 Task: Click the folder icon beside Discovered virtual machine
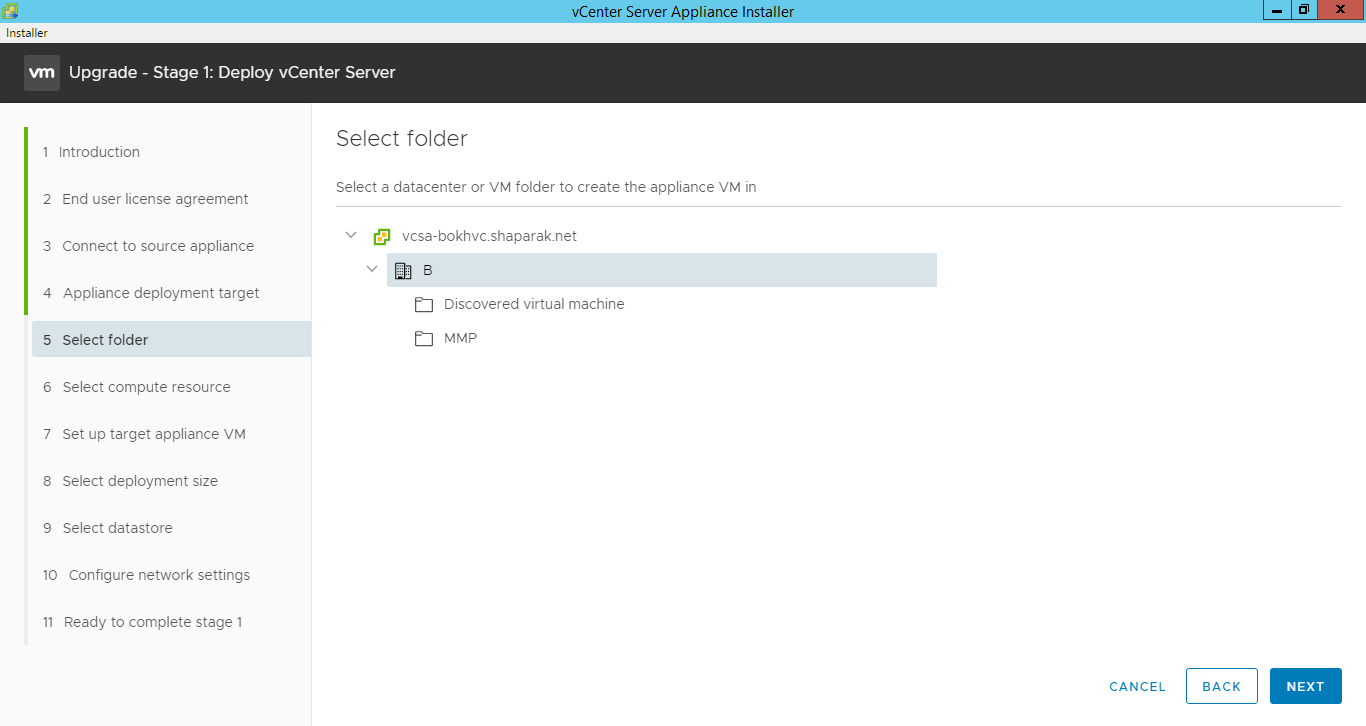[424, 304]
